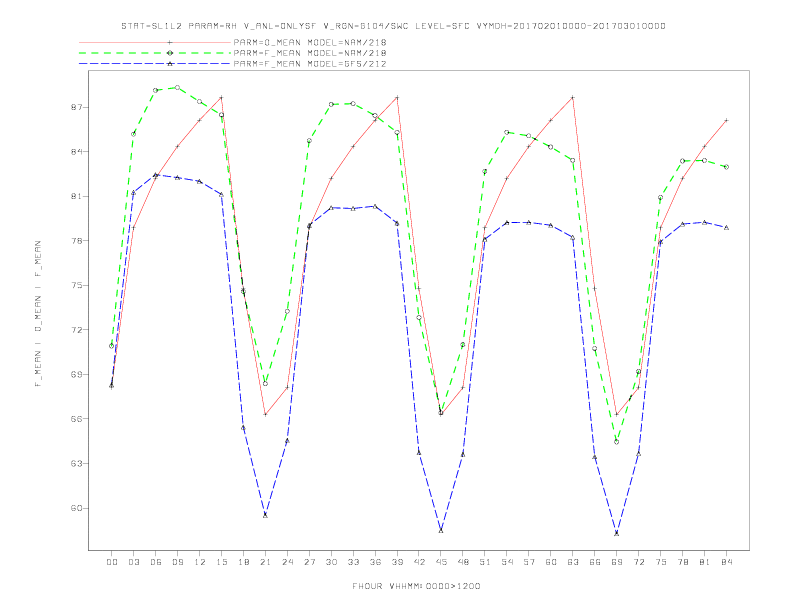Click x-axis forecast hour label 06
792x612 pixels.
[156, 562]
